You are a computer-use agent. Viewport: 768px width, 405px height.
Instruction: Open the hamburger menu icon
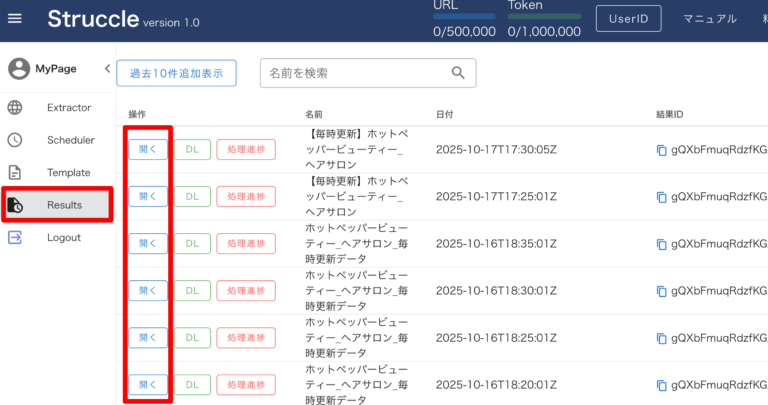[15, 19]
